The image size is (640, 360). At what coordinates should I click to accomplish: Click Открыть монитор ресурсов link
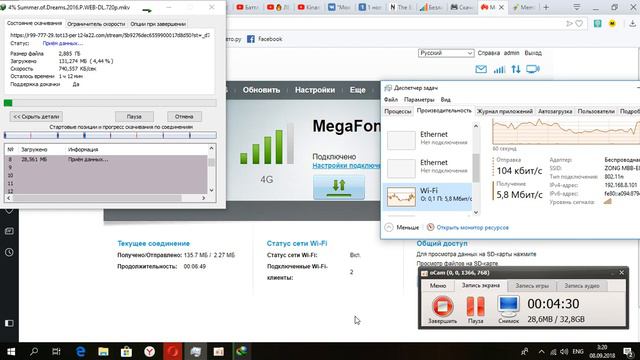(x=472, y=227)
